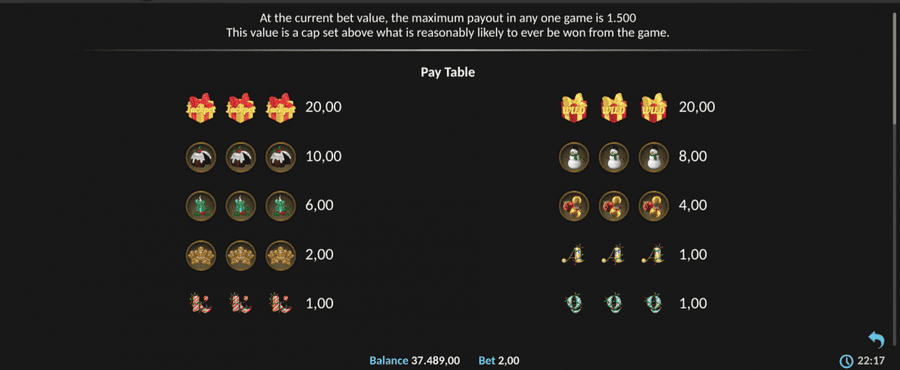
Task: Click the blue return arrow icon
Action: tap(876, 340)
